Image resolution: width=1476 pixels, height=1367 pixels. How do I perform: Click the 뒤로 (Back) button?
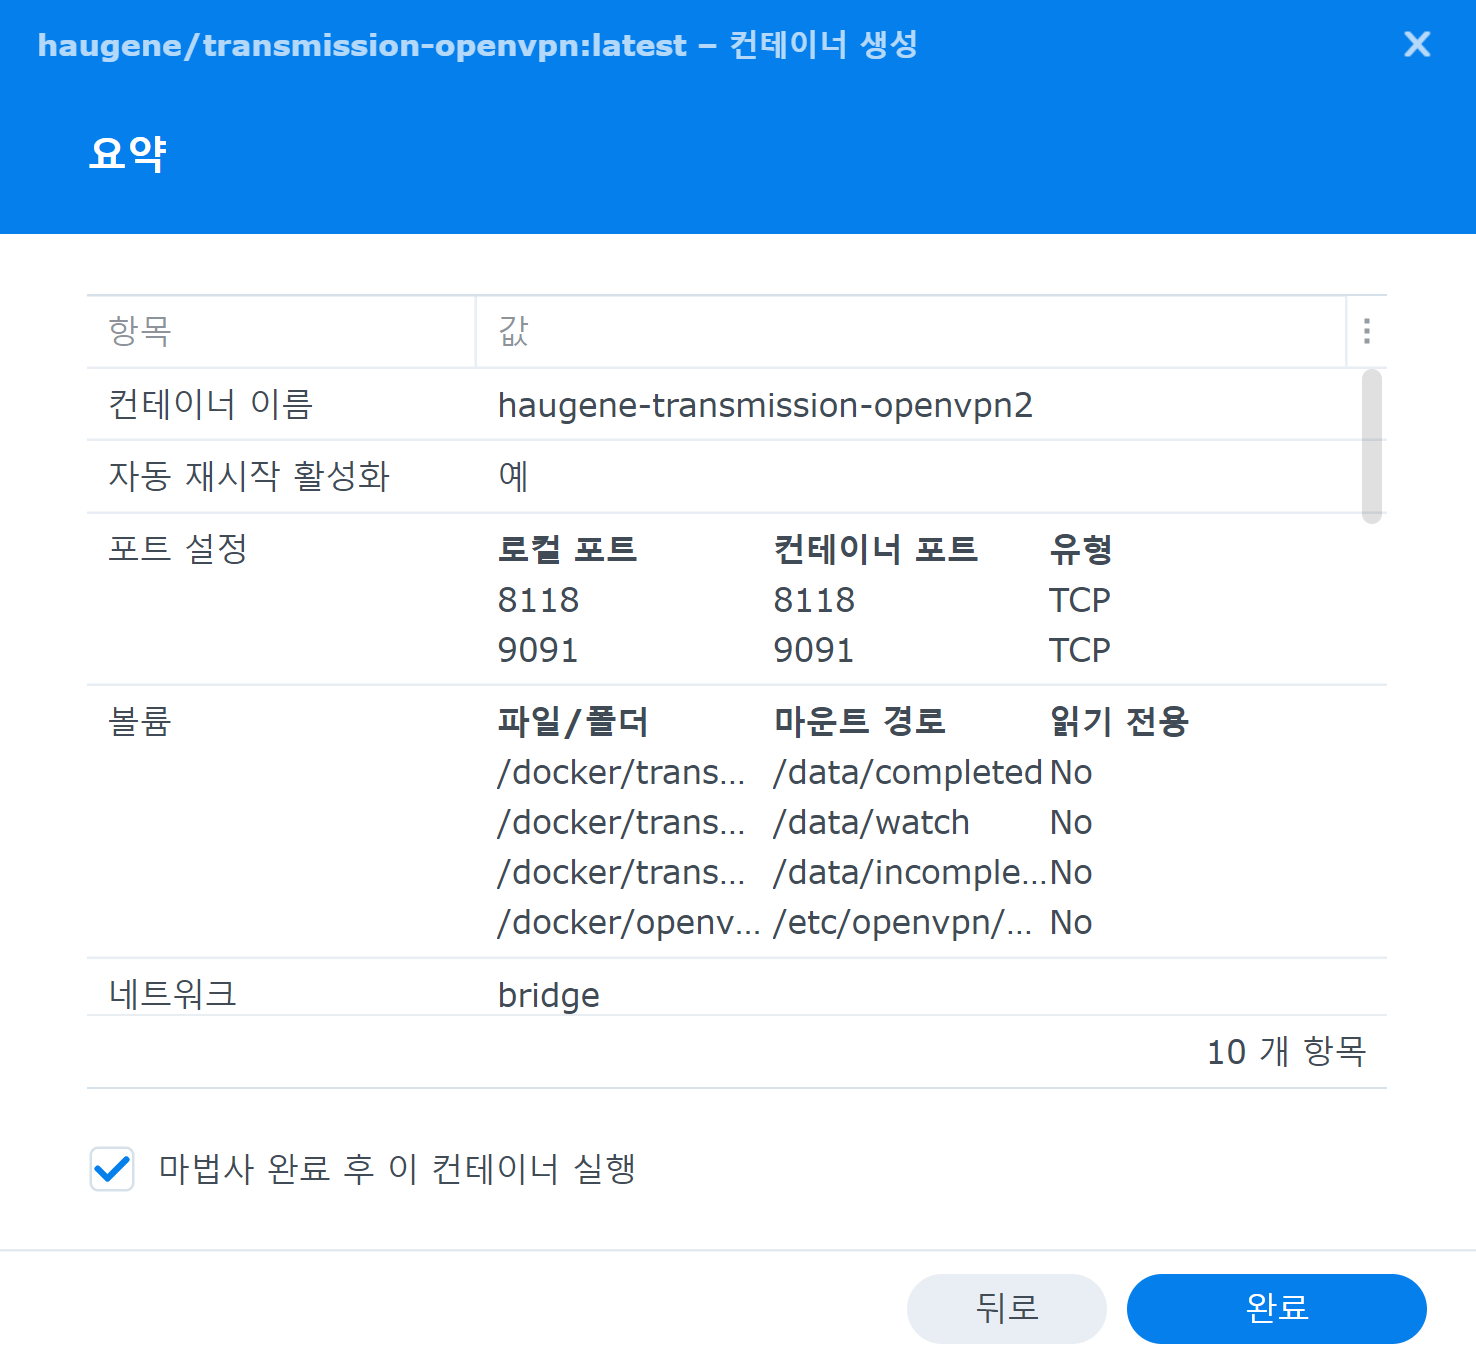click(x=1006, y=1308)
